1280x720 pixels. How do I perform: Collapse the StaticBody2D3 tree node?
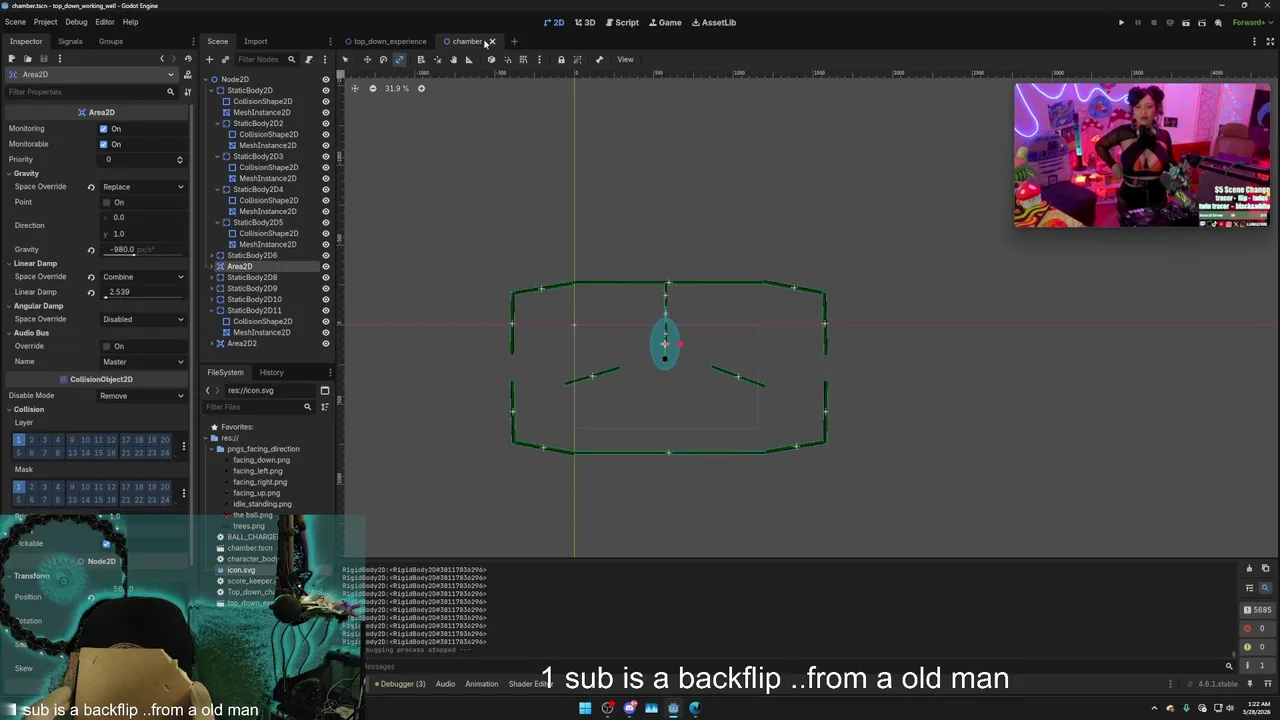(x=217, y=156)
